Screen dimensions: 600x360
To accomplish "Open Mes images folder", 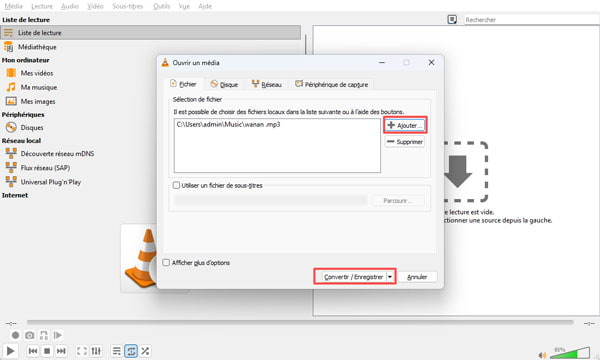I will coord(38,101).
